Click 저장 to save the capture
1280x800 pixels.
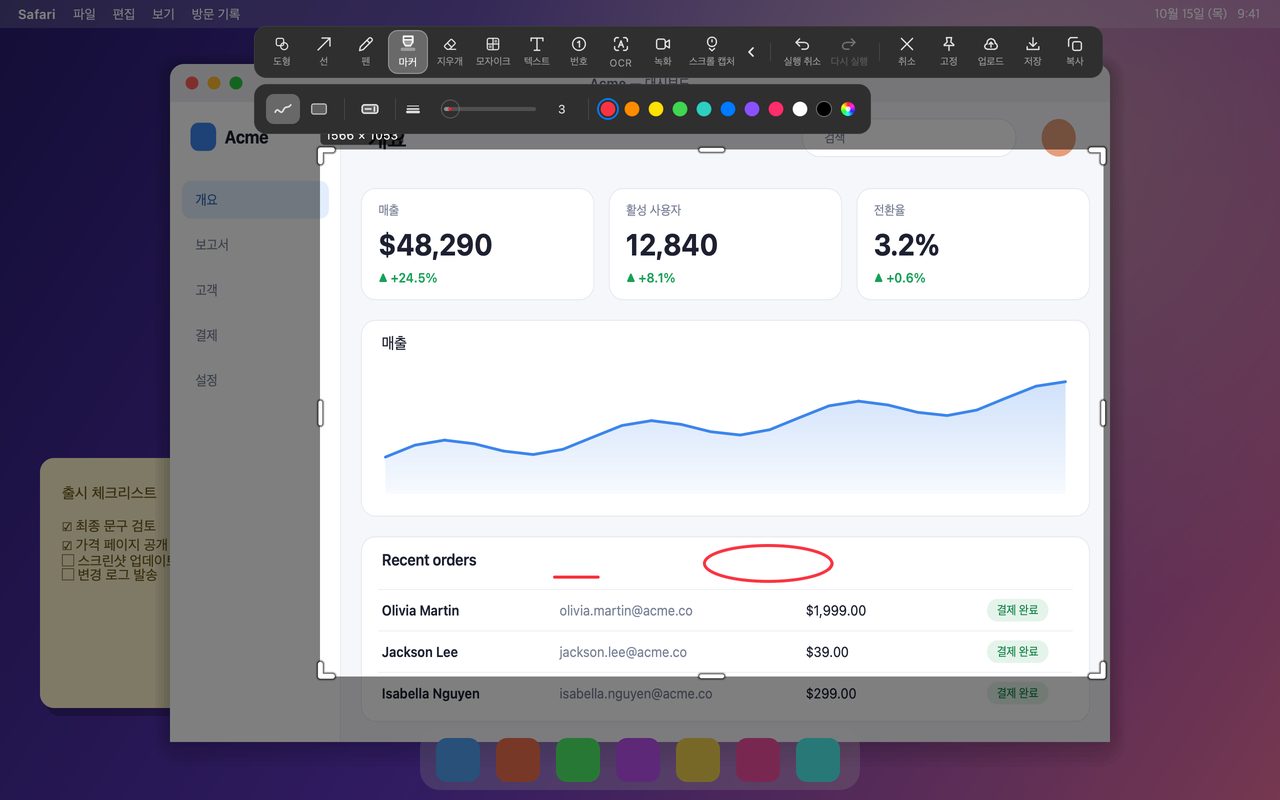(x=1033, y=52)
